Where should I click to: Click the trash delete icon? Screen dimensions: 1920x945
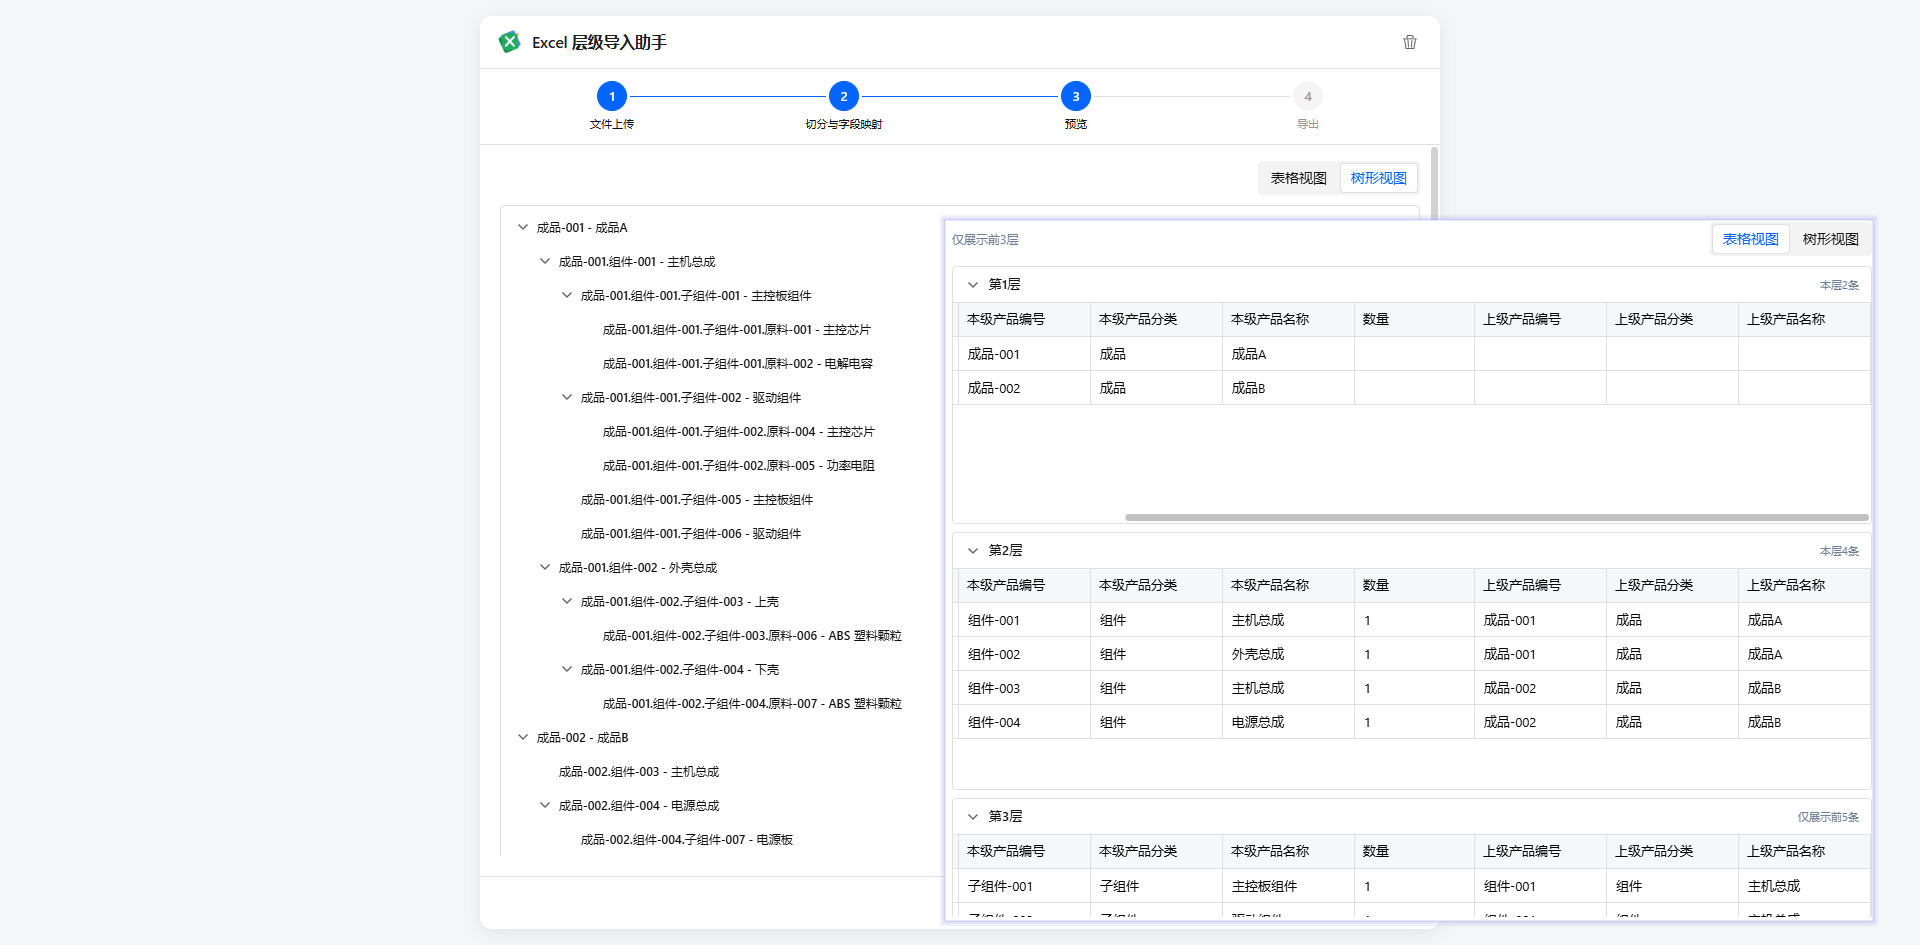[x=1410, y=42]
